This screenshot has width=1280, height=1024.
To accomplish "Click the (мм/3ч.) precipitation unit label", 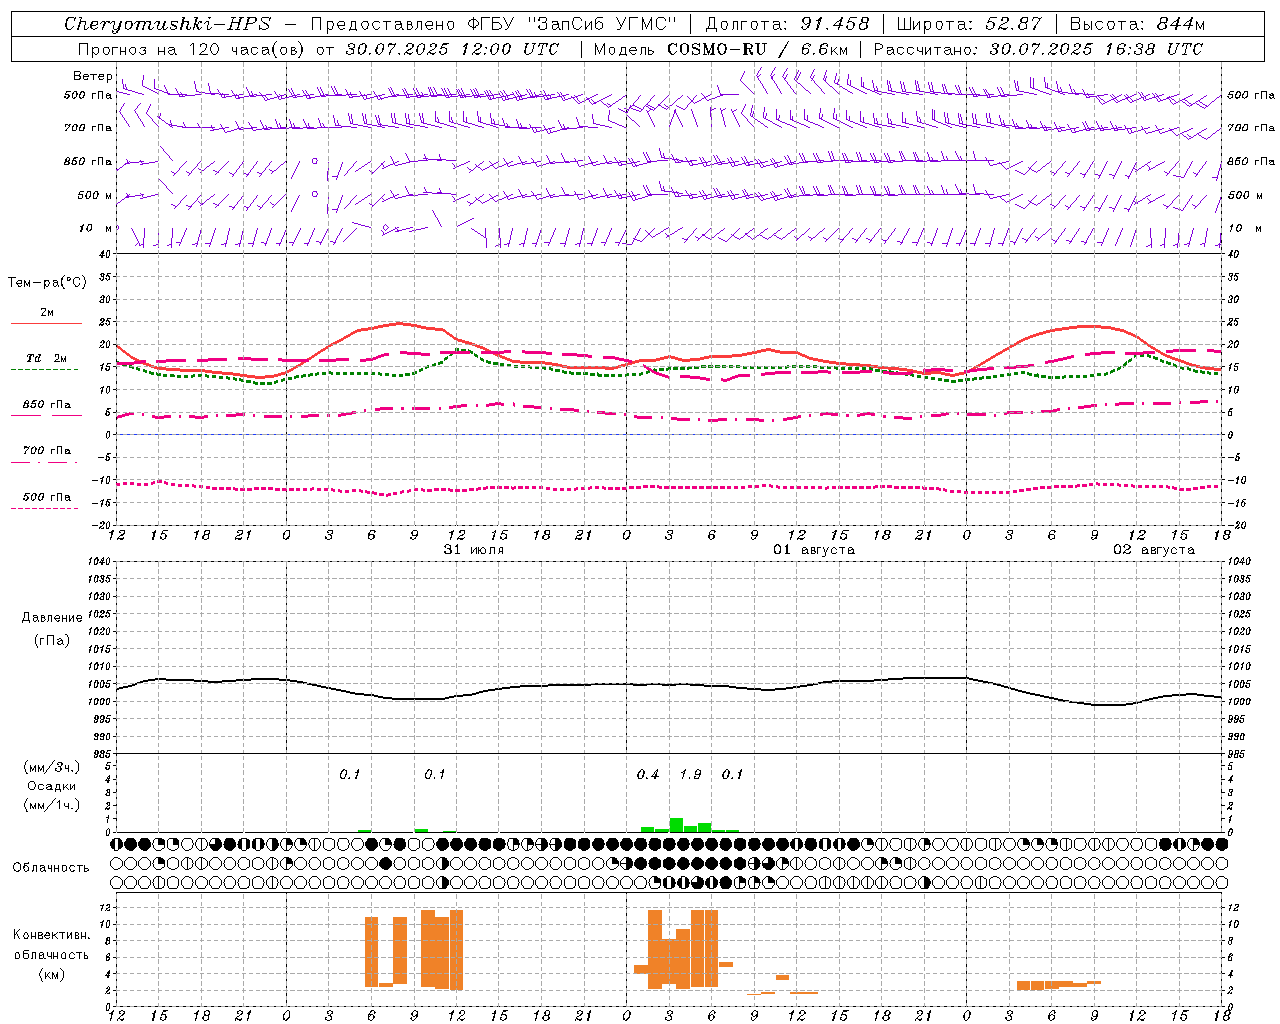I will tap(50, 767).
